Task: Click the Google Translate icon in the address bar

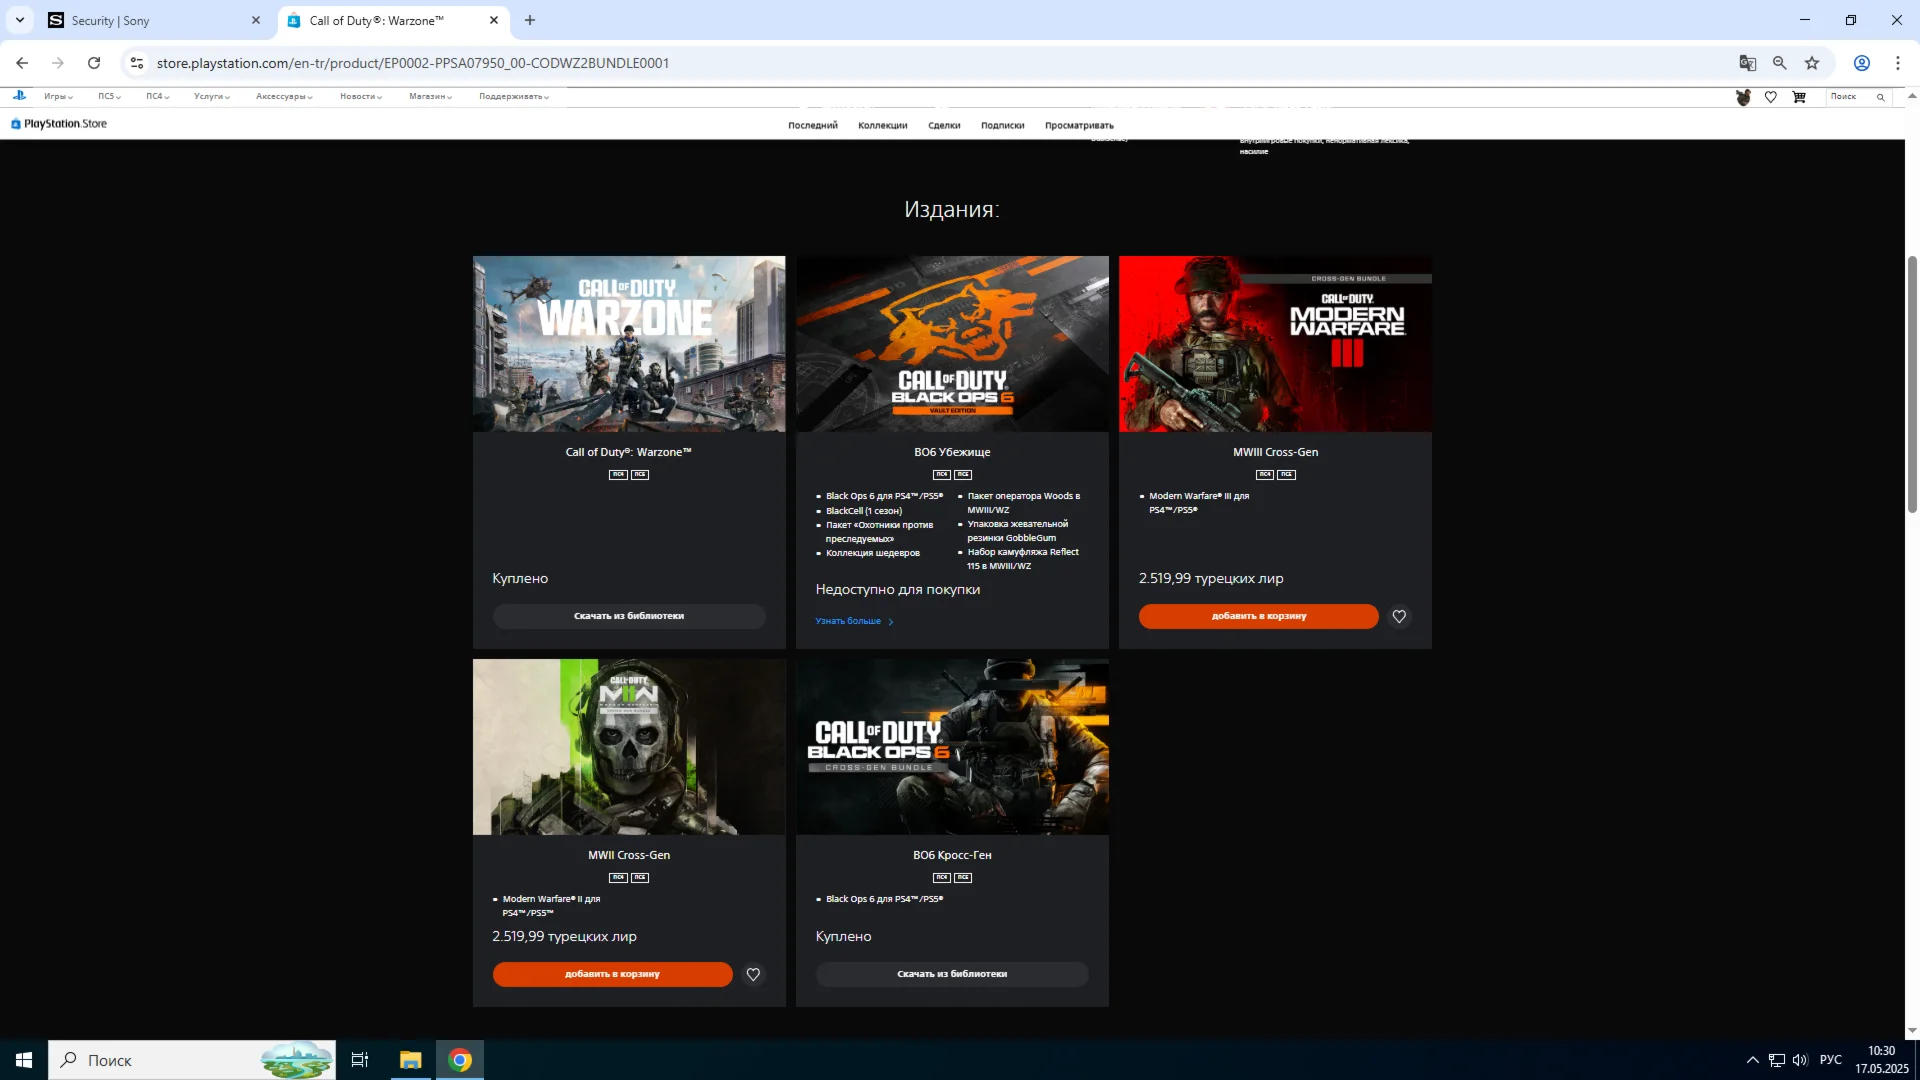Action: point(1747,63)
